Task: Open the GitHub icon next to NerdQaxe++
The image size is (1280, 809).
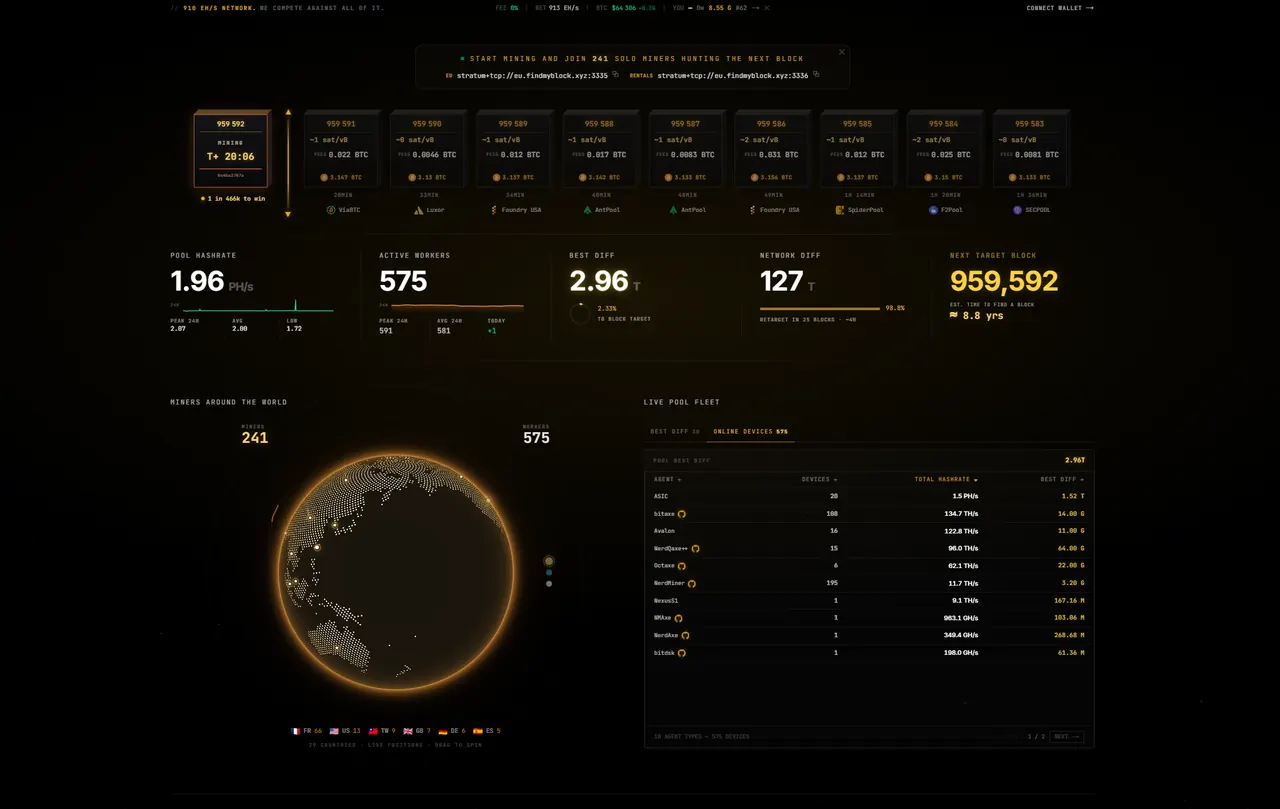Action: pos(696,549)
